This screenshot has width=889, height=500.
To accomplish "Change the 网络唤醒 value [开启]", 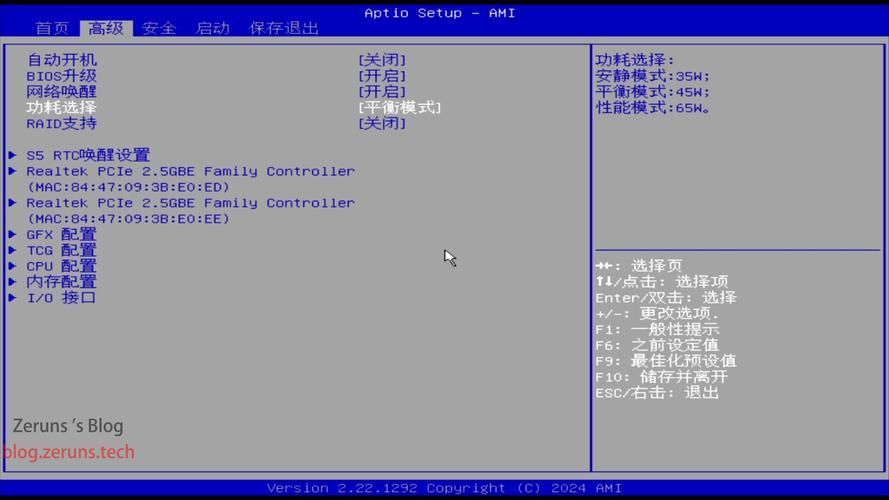I will click(382, 91).
